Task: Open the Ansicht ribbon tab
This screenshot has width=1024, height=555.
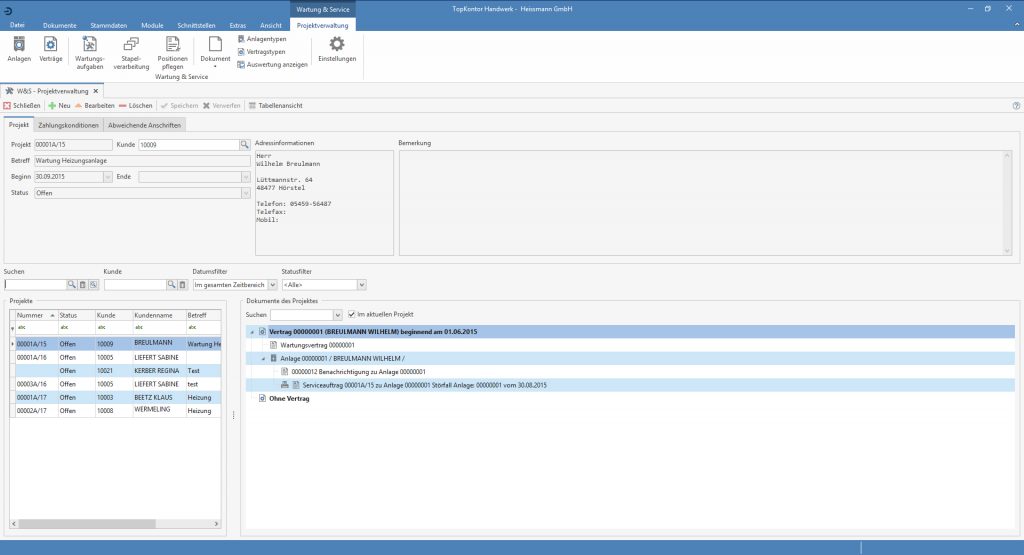Action: (270, 25)
